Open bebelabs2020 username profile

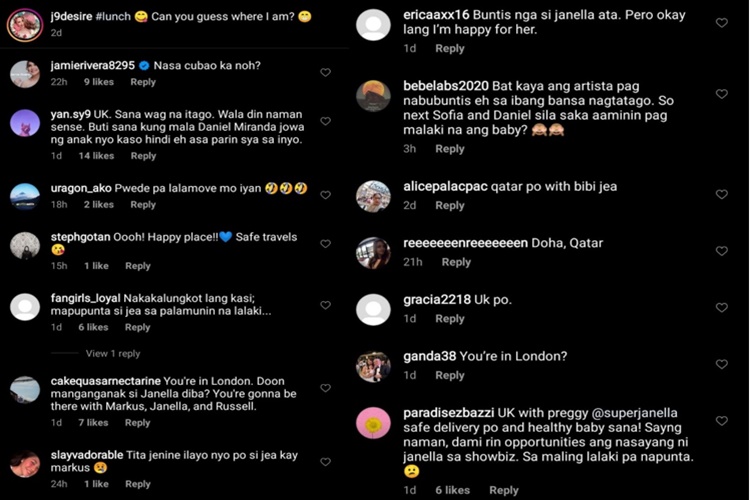446,86
